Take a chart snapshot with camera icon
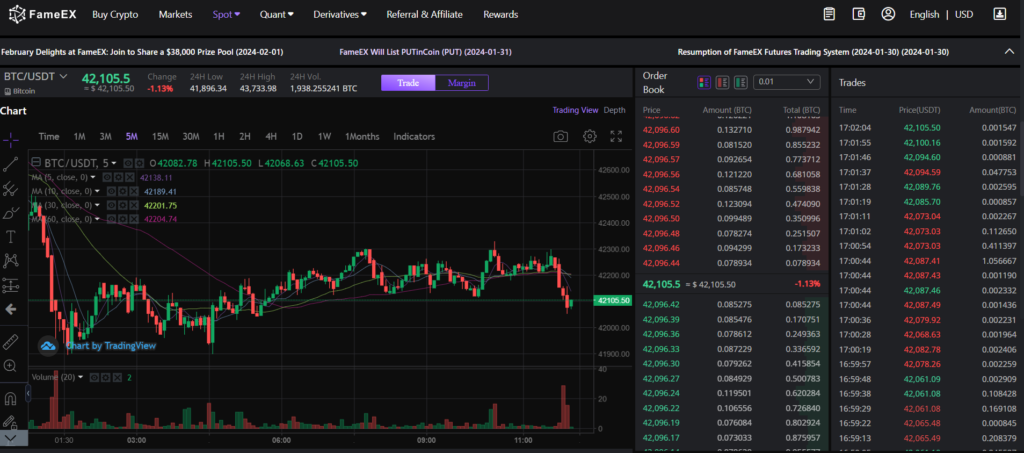The height and width of the screenshot is (453, 1024). [x=560, y=136]
